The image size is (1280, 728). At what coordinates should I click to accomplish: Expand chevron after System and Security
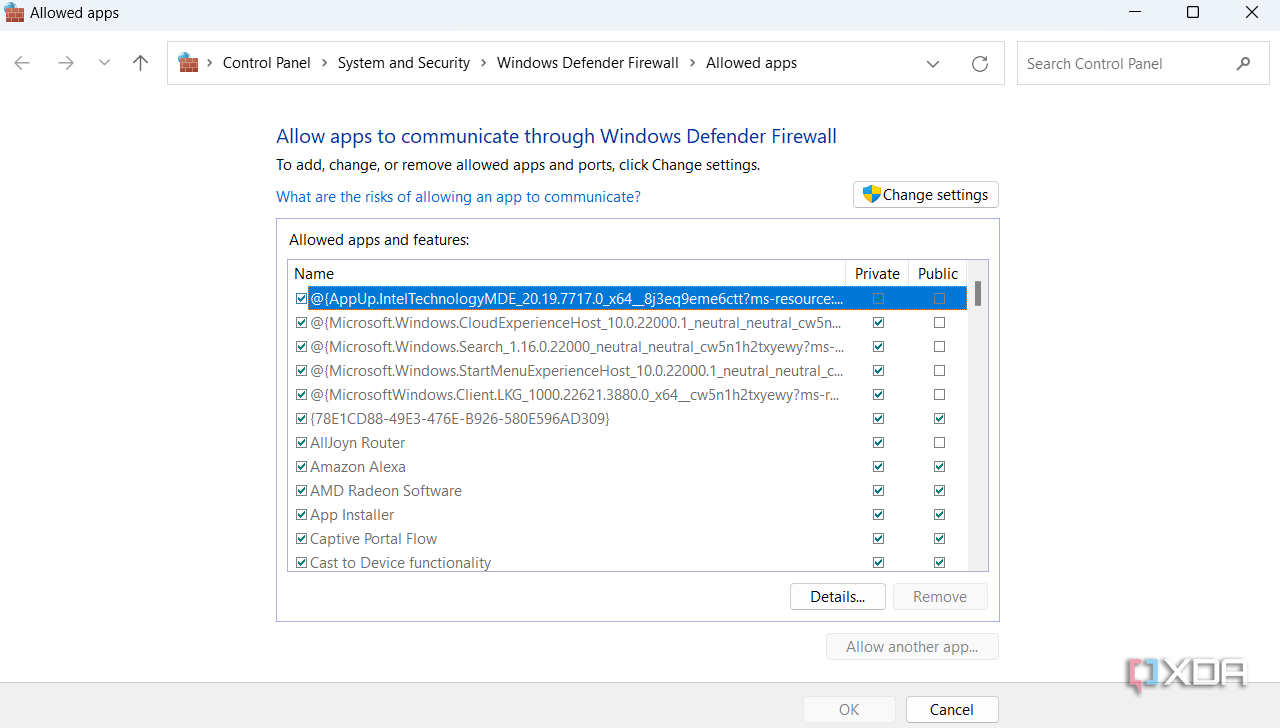tap(484, 63)
